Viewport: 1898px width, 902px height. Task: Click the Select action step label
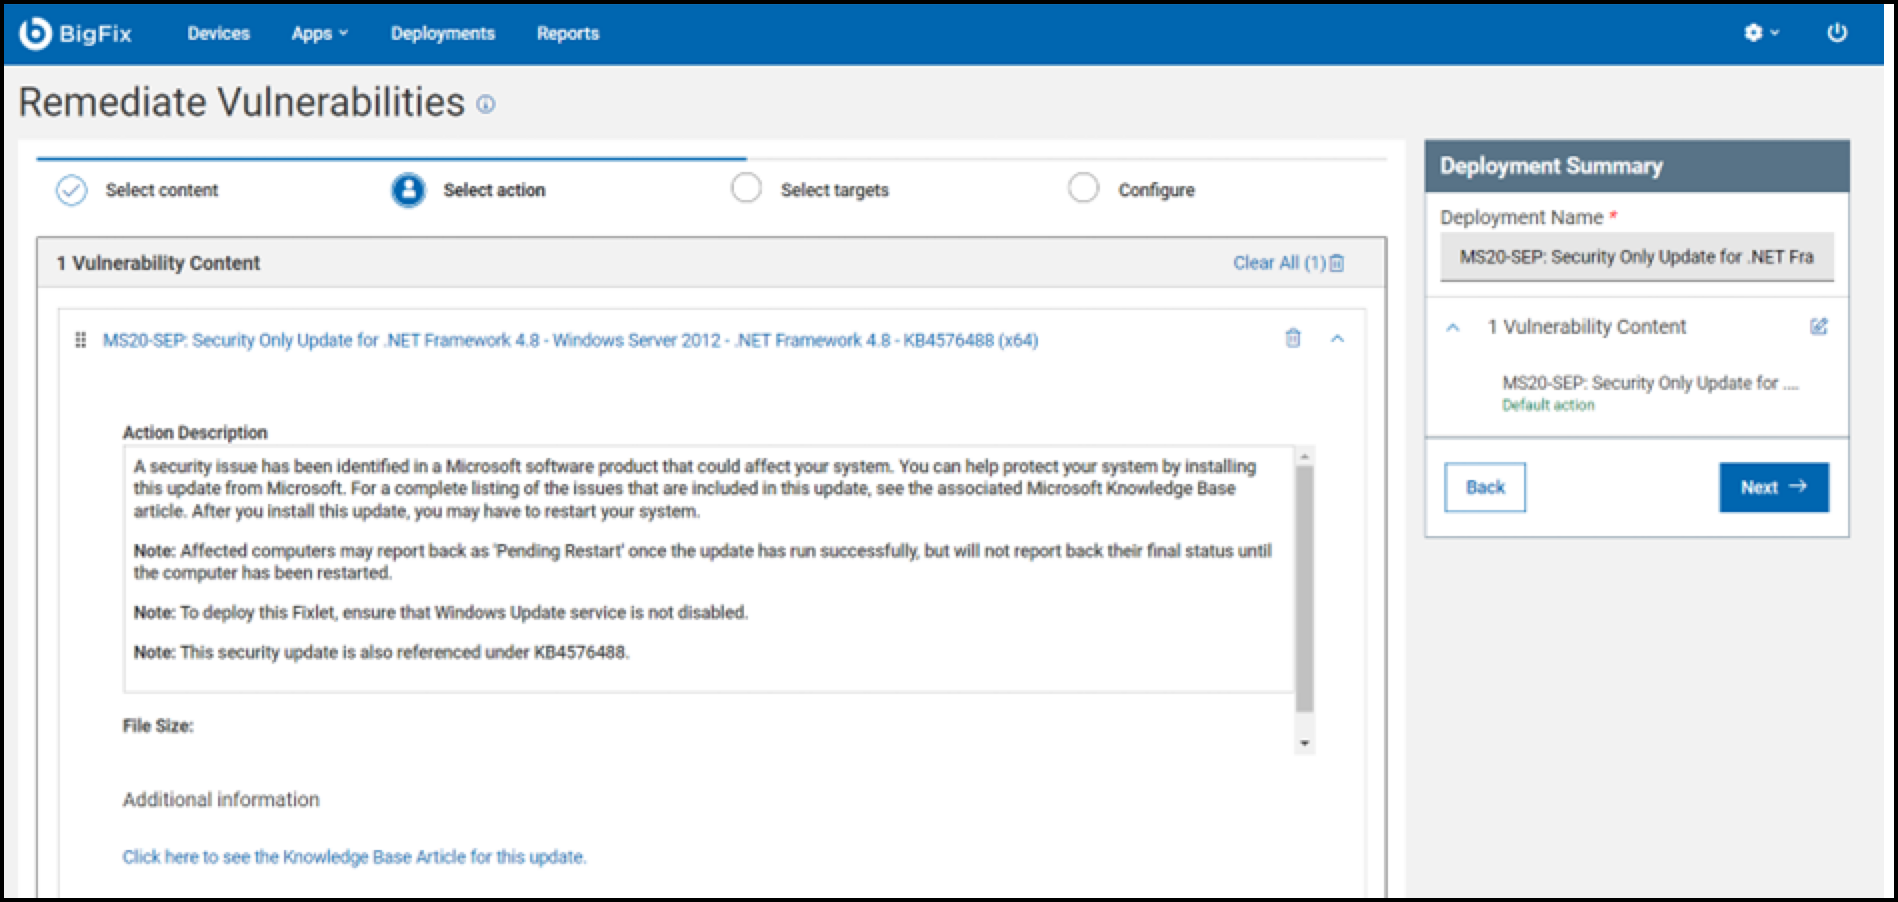[x=494, y=190]
